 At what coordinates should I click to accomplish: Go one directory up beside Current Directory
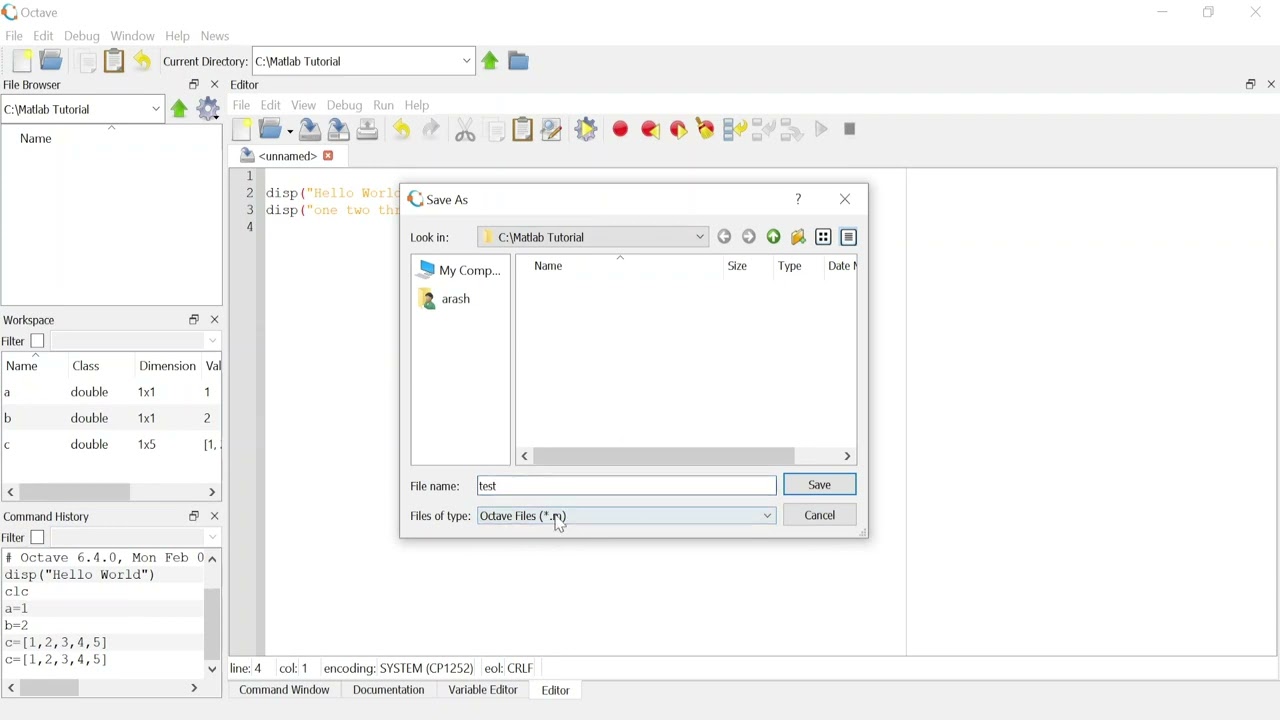pos(490,61)
